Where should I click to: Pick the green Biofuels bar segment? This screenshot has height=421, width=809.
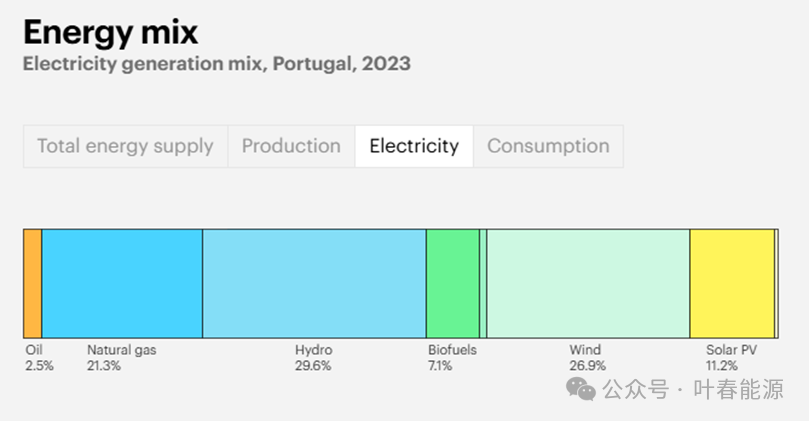pyautogui.click(x=452, y=284)
